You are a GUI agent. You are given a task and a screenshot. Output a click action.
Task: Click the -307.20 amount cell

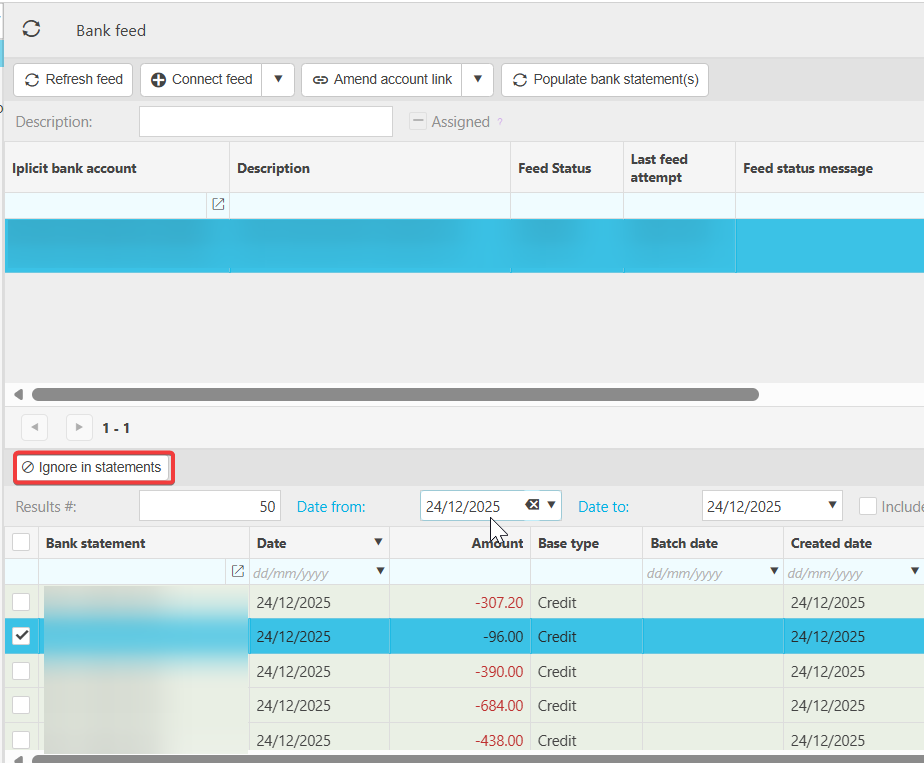click(x=460, y=602)
